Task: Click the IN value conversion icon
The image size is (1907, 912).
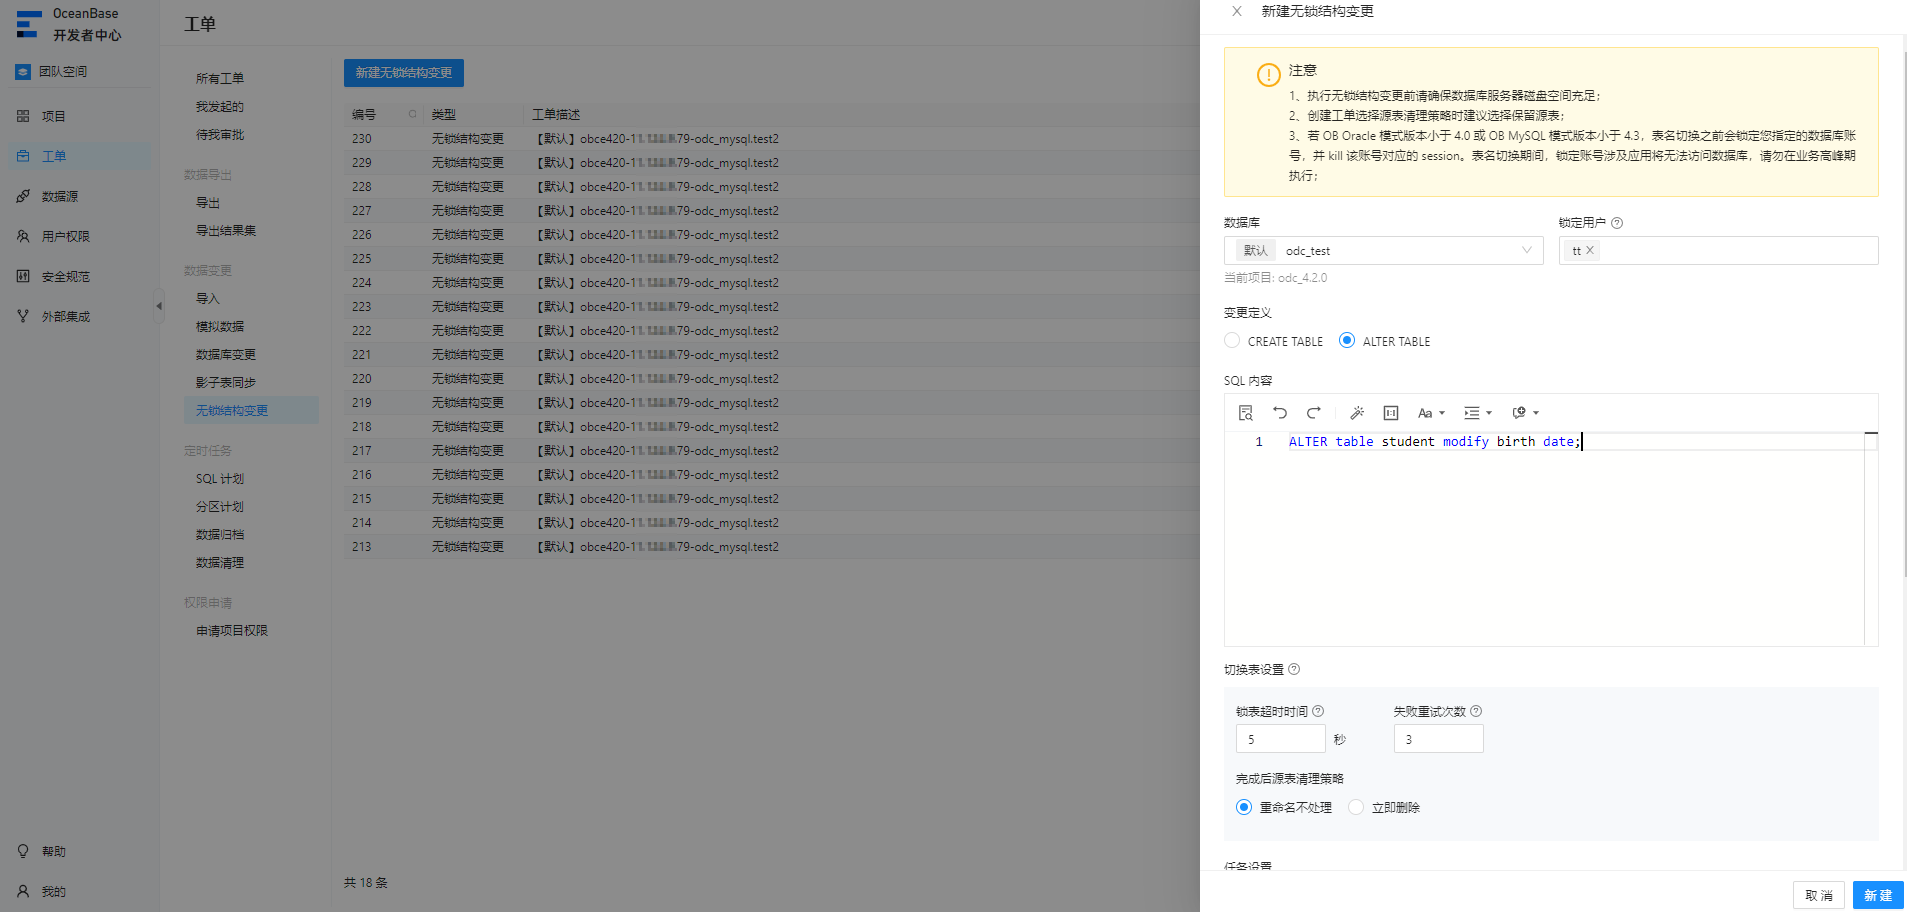Action: point(1391,413)
